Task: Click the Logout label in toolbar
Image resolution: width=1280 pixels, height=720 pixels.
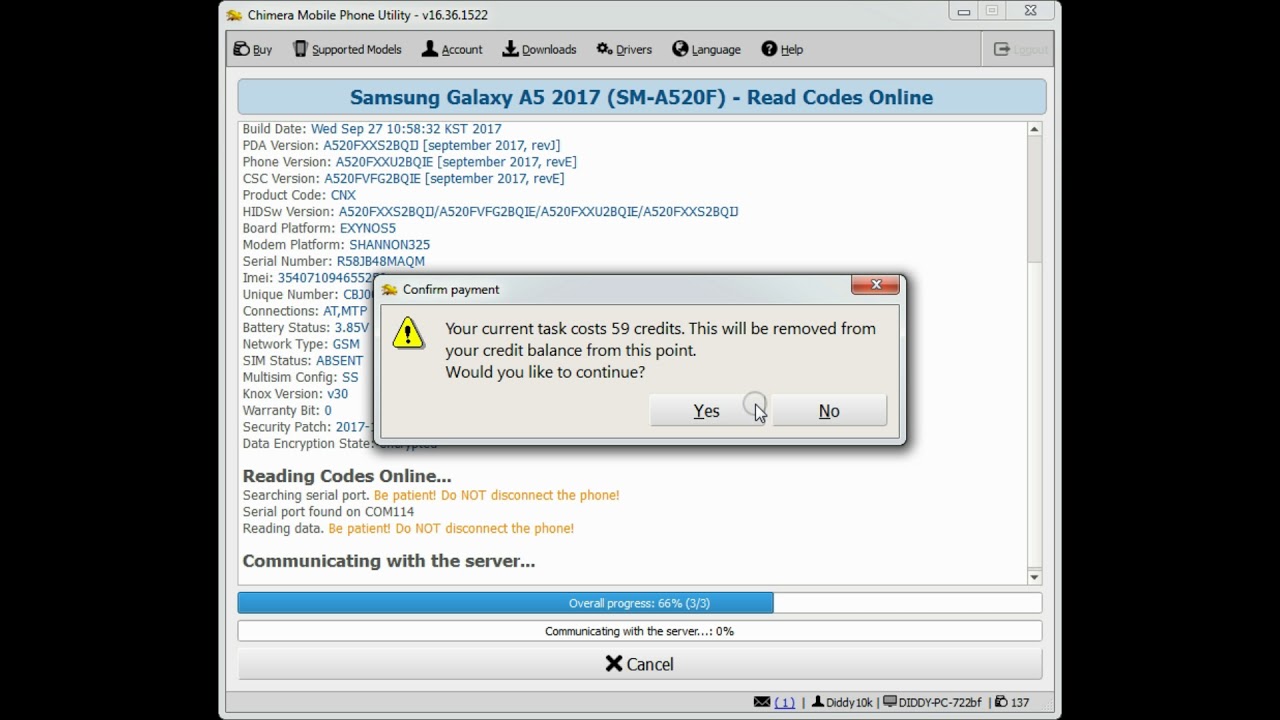Action: tap(1031, 49)
